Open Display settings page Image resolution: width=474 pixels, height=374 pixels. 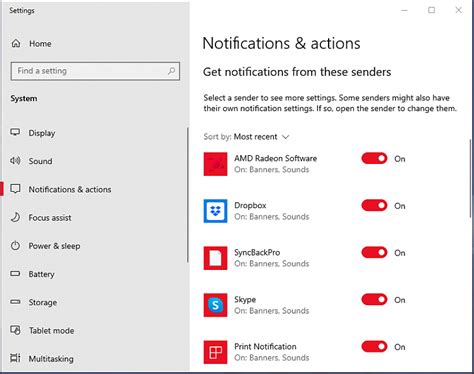click(x=42, y=133)
